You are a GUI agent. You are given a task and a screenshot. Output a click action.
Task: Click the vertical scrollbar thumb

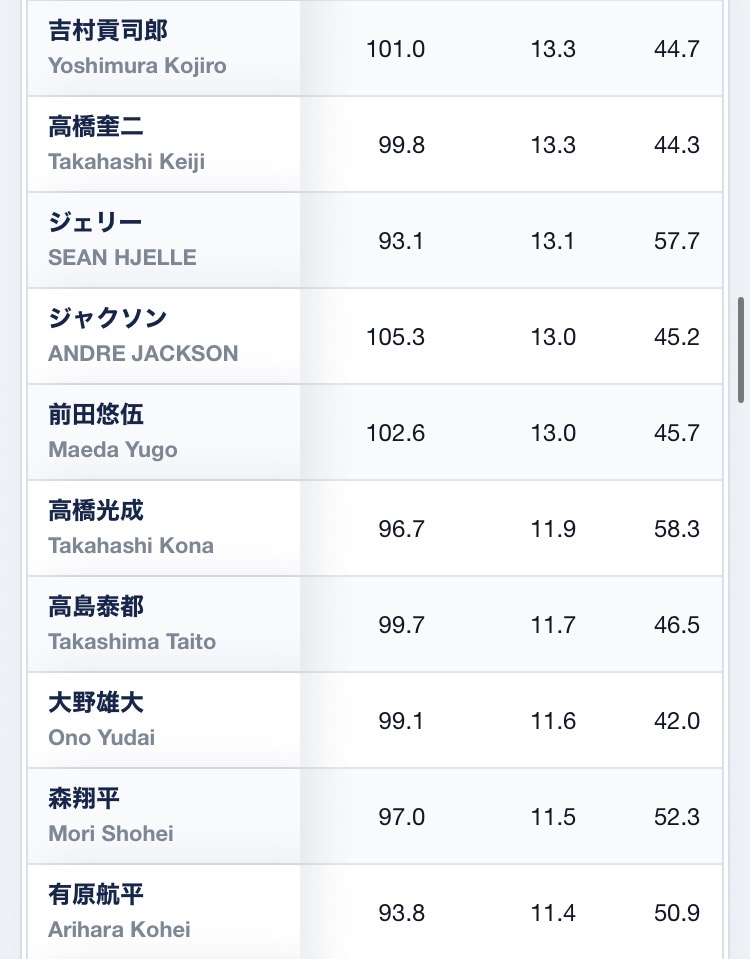(x=741, y=350)
